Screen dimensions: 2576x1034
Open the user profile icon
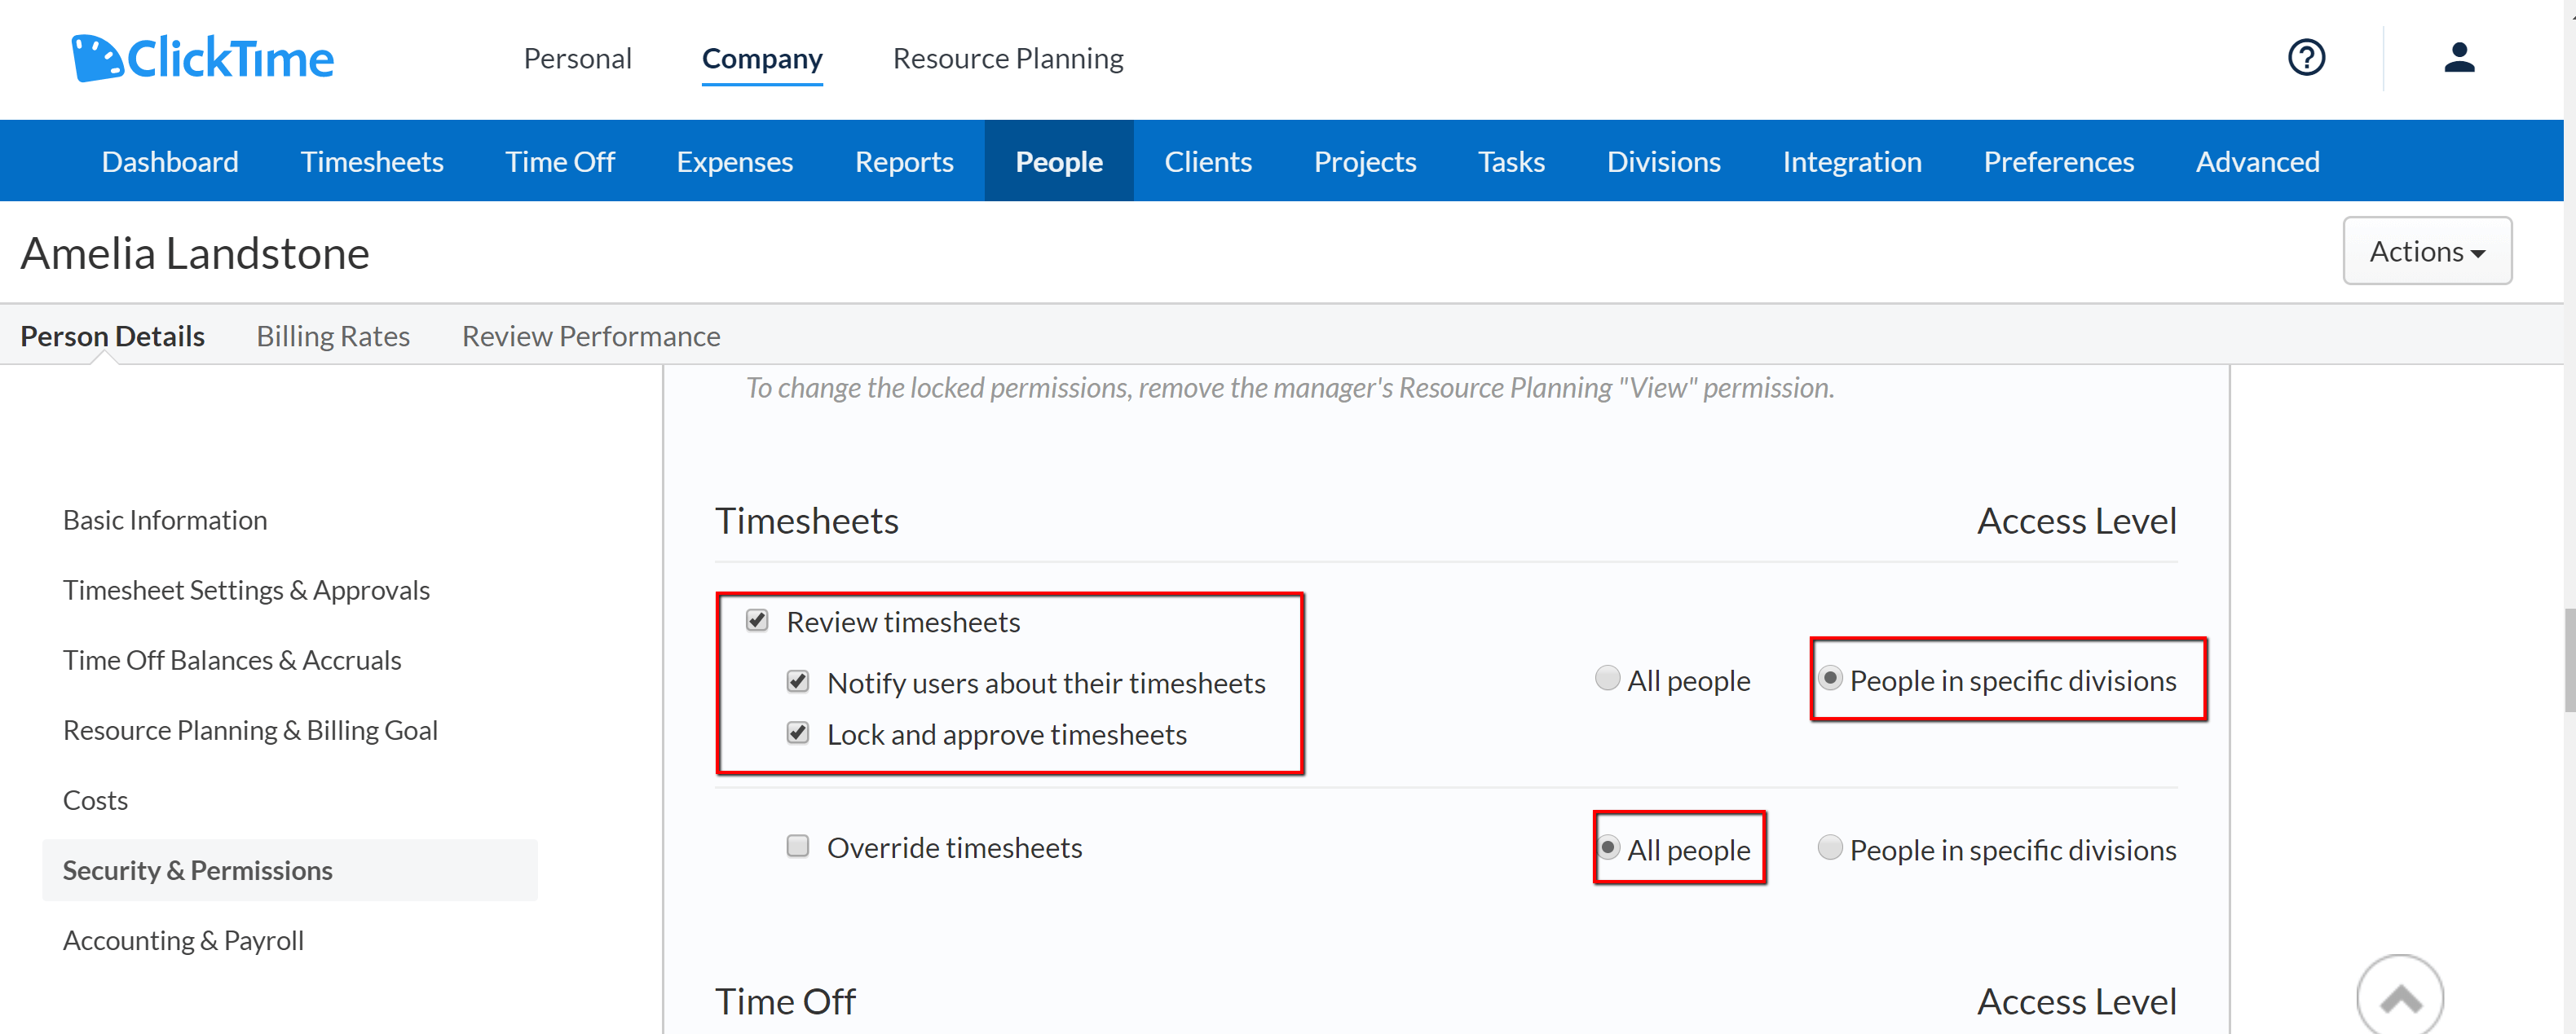pos(2459,58)
